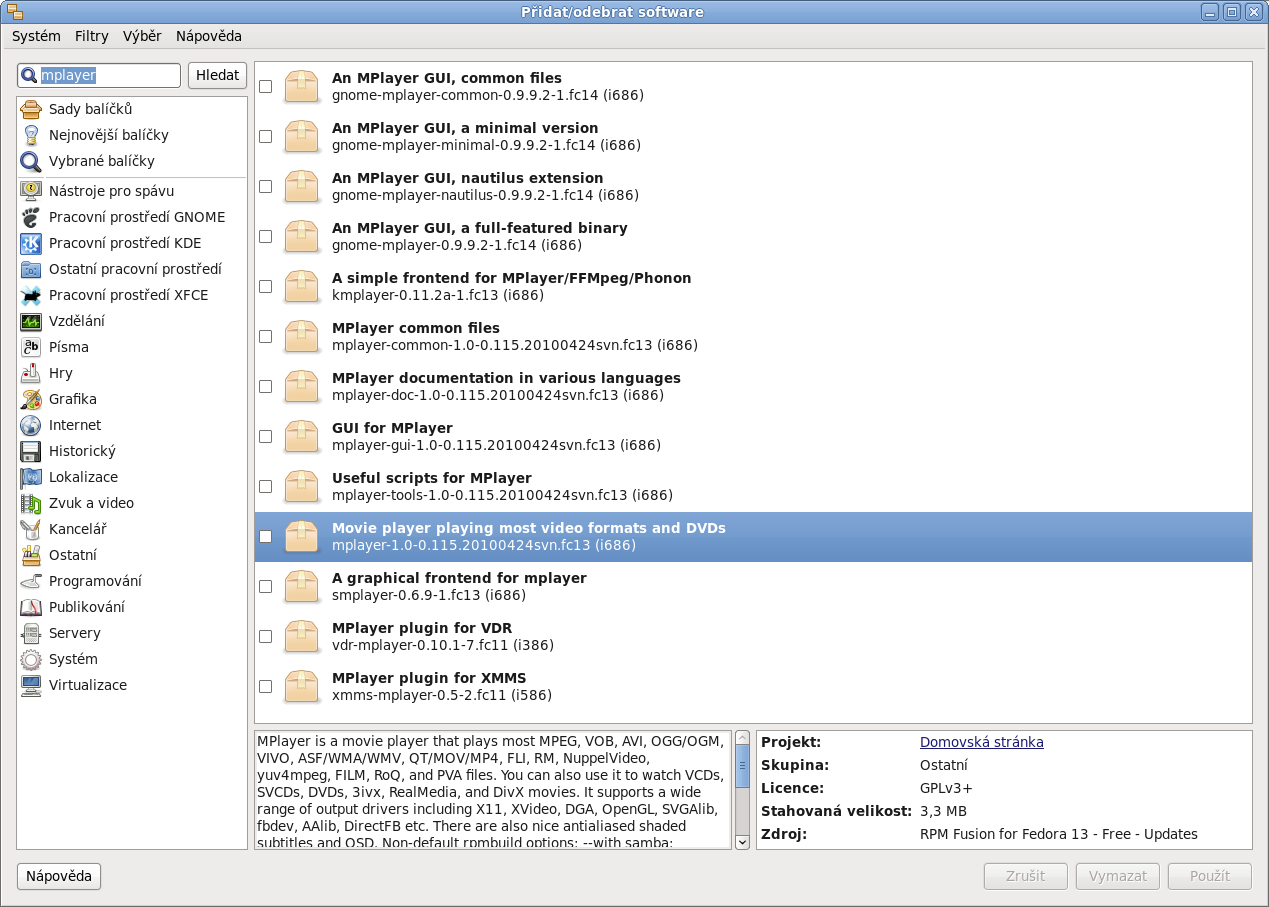
Task: Select 'MPlayer documentation in various languages' row
Action: (753, 386)
